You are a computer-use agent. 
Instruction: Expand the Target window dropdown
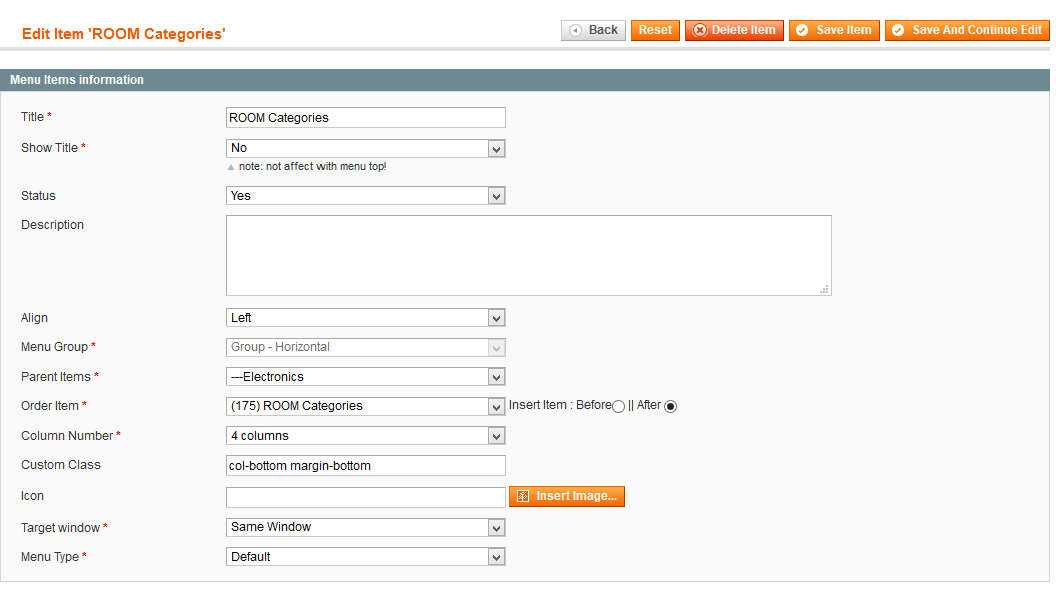click(366, 527)
